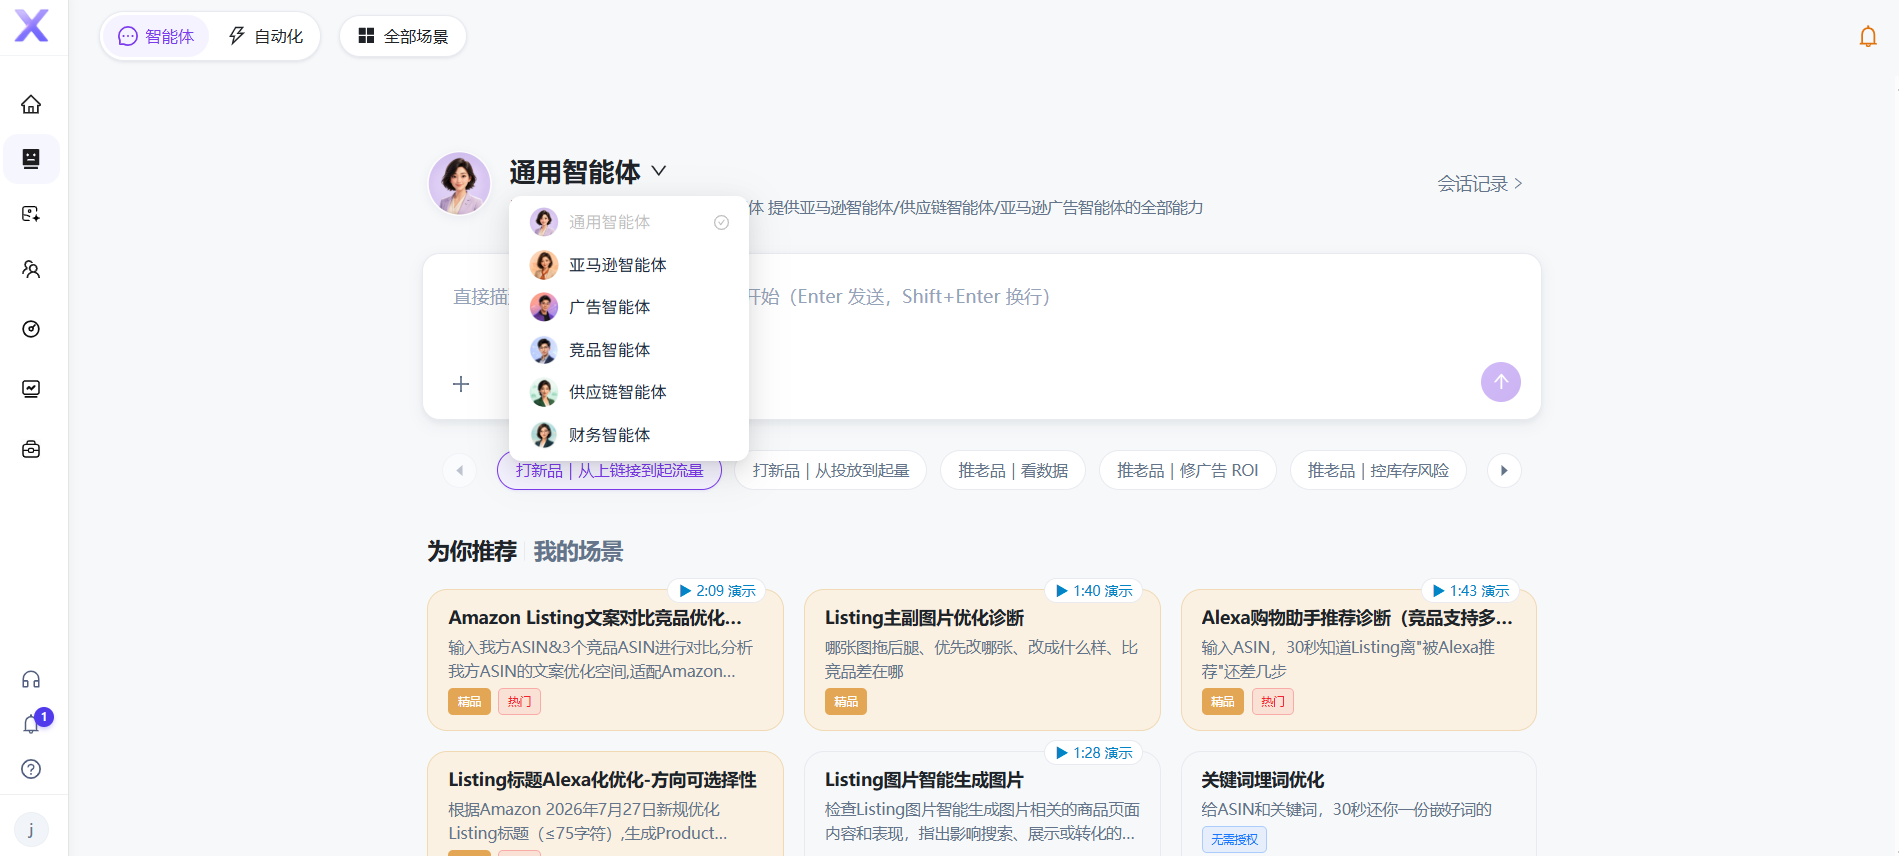
Task: Select chip 打新品 | 从投放到起量
Action: coord(831,471)
